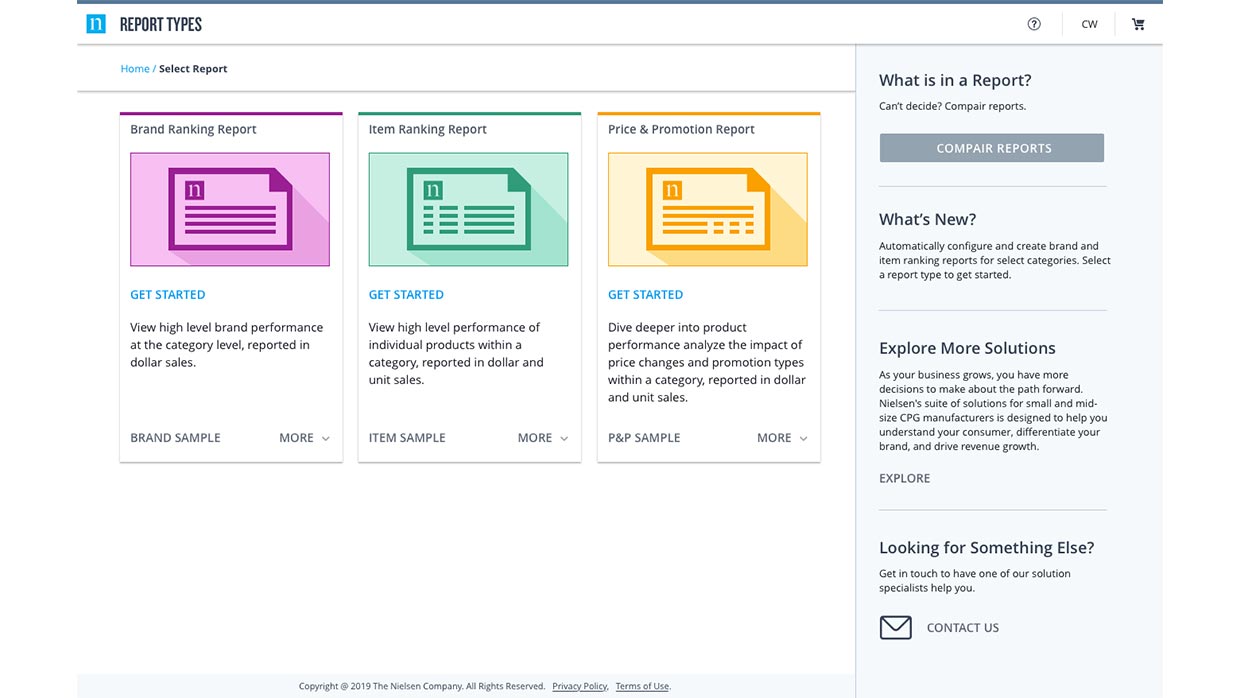
Task: Click the EXPLORE link
Action: pos(904,478)
